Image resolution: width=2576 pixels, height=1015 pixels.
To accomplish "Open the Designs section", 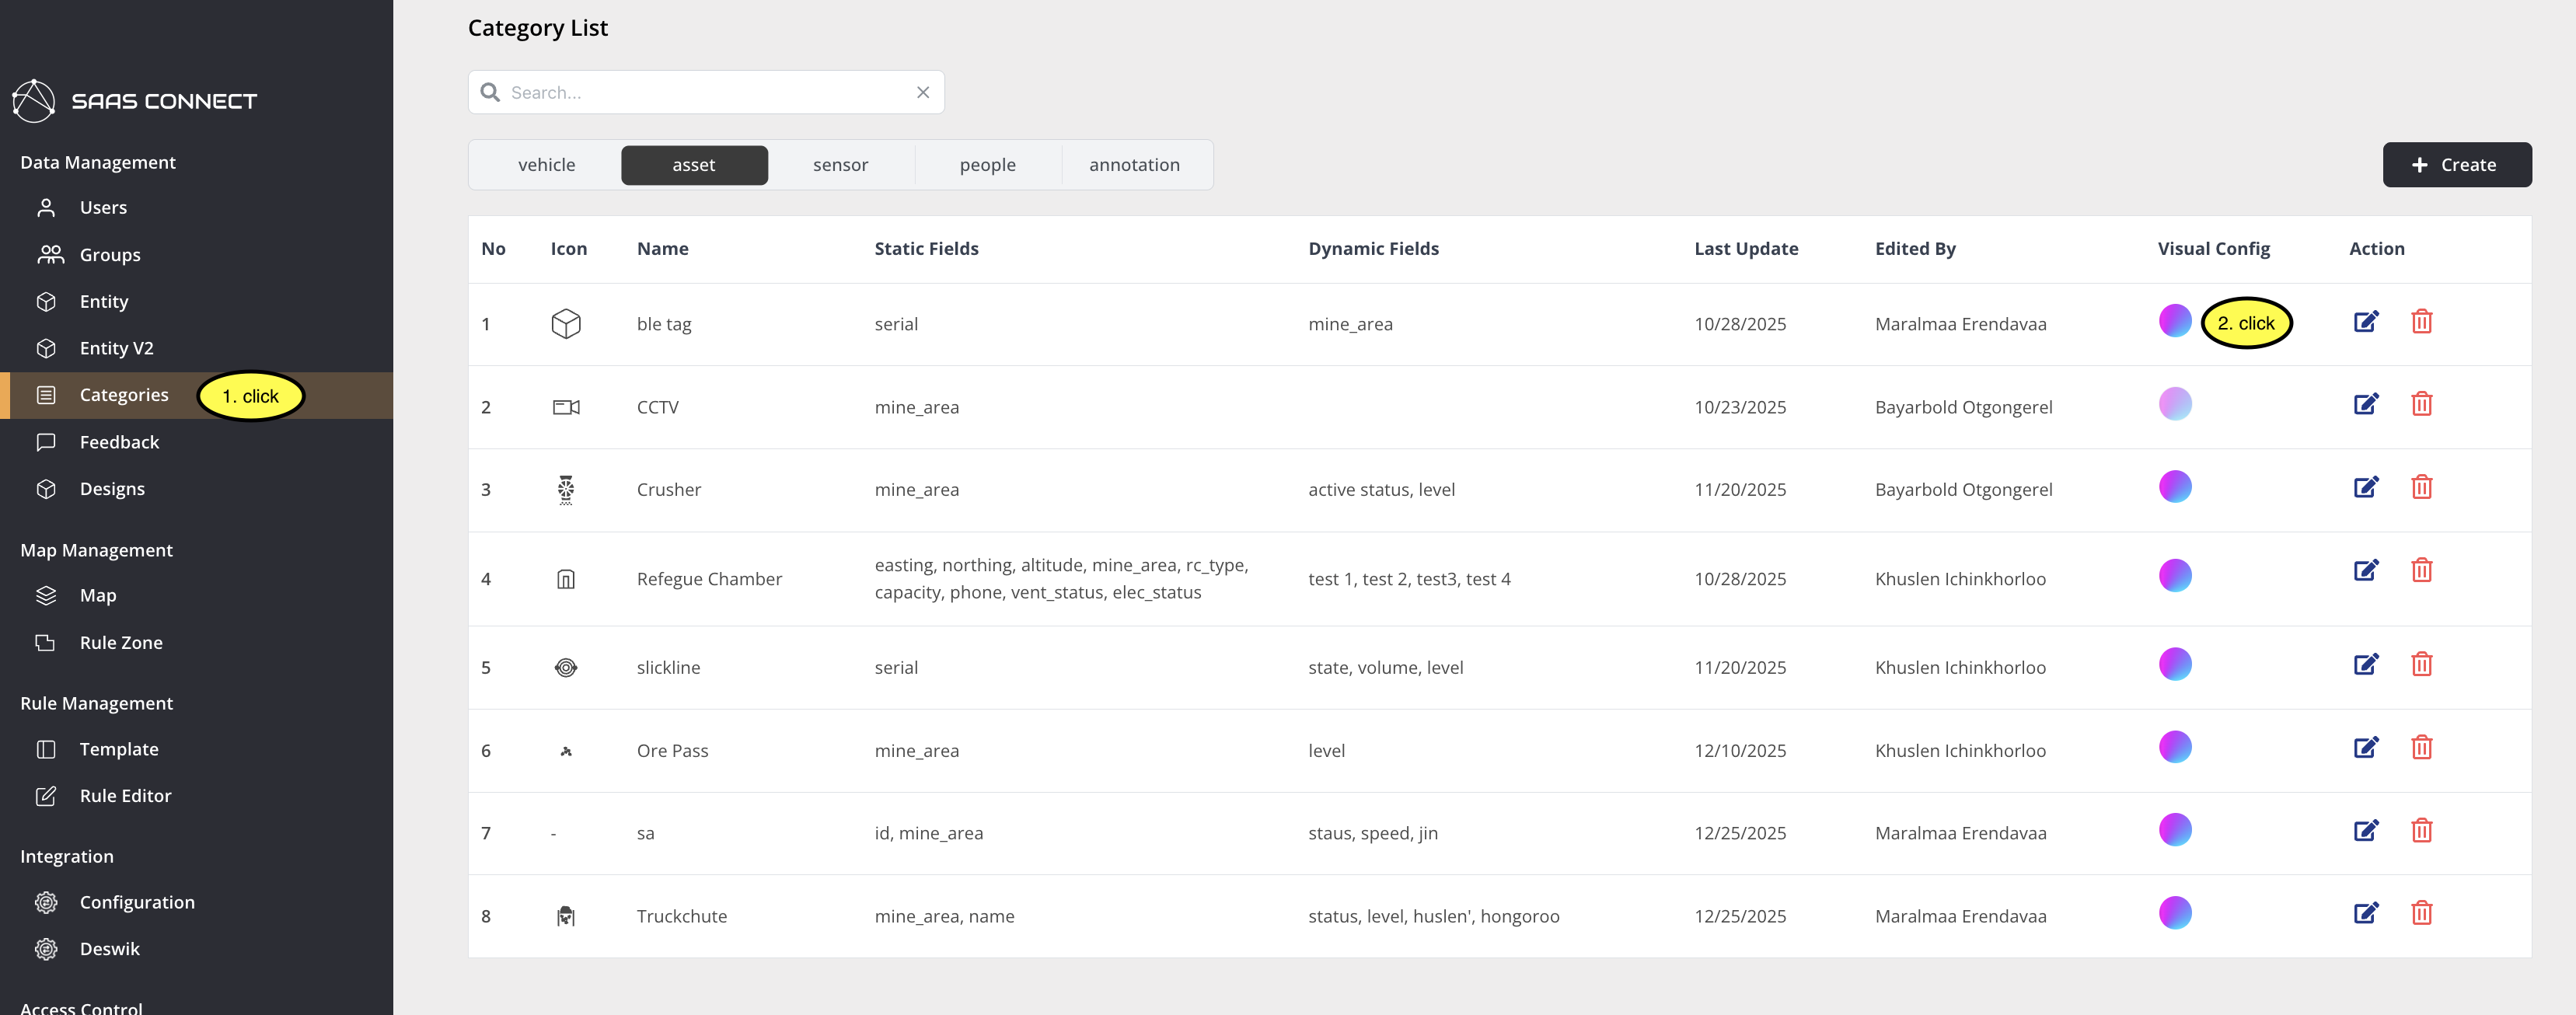I will coord(112,488).
